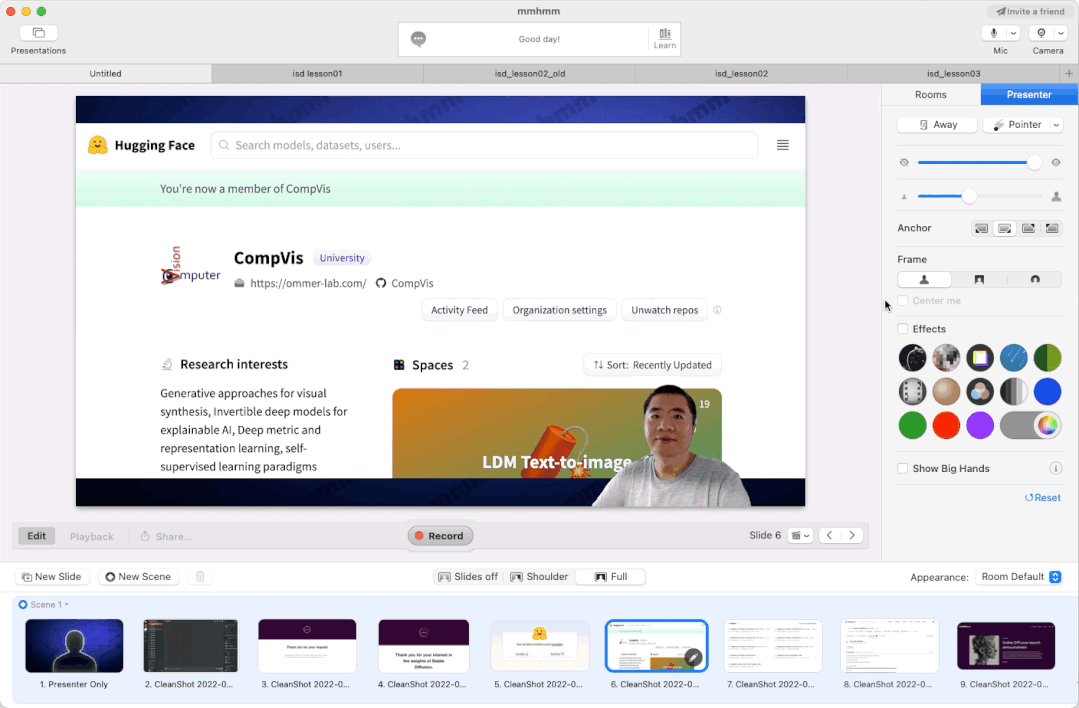Click the New Scene button

[138, 577]
